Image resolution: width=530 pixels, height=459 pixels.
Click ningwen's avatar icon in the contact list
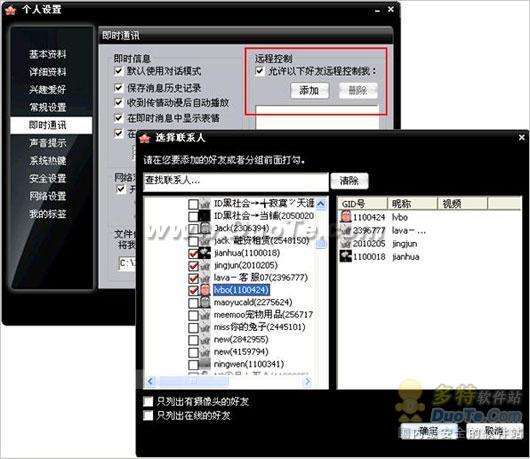tap(205, 364)
